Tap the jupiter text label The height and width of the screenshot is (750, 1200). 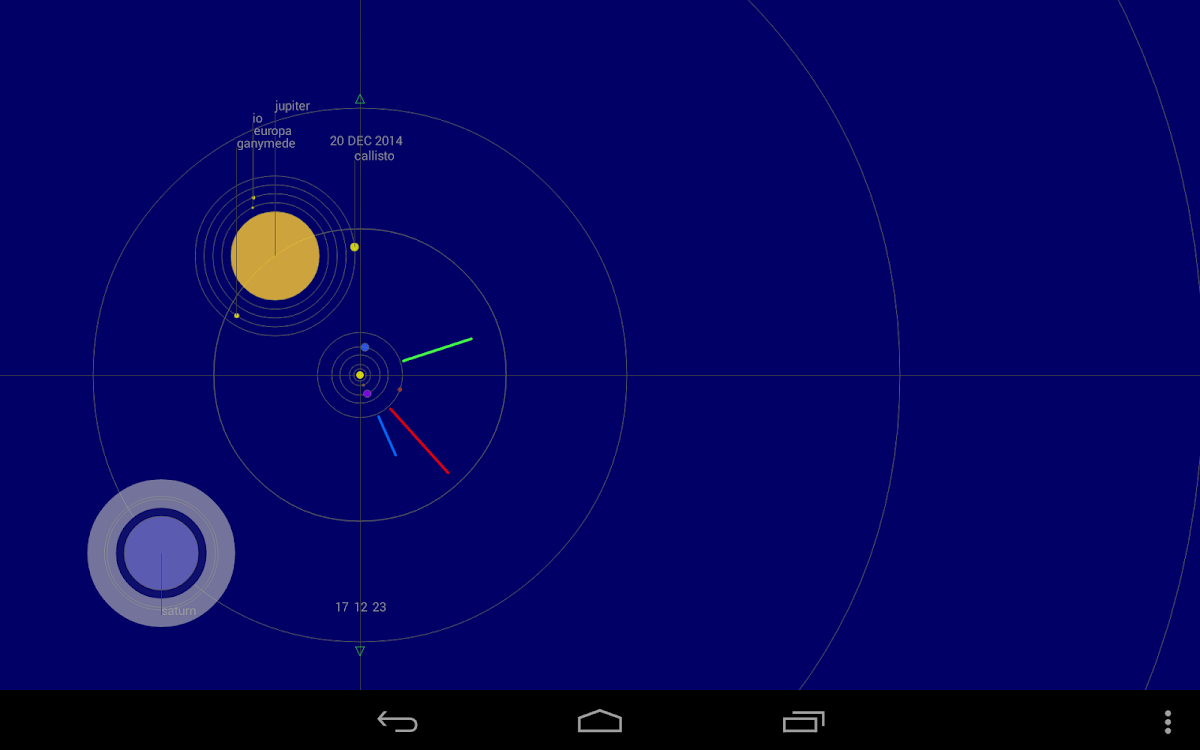pyautogui.click(x=292, y=106)
